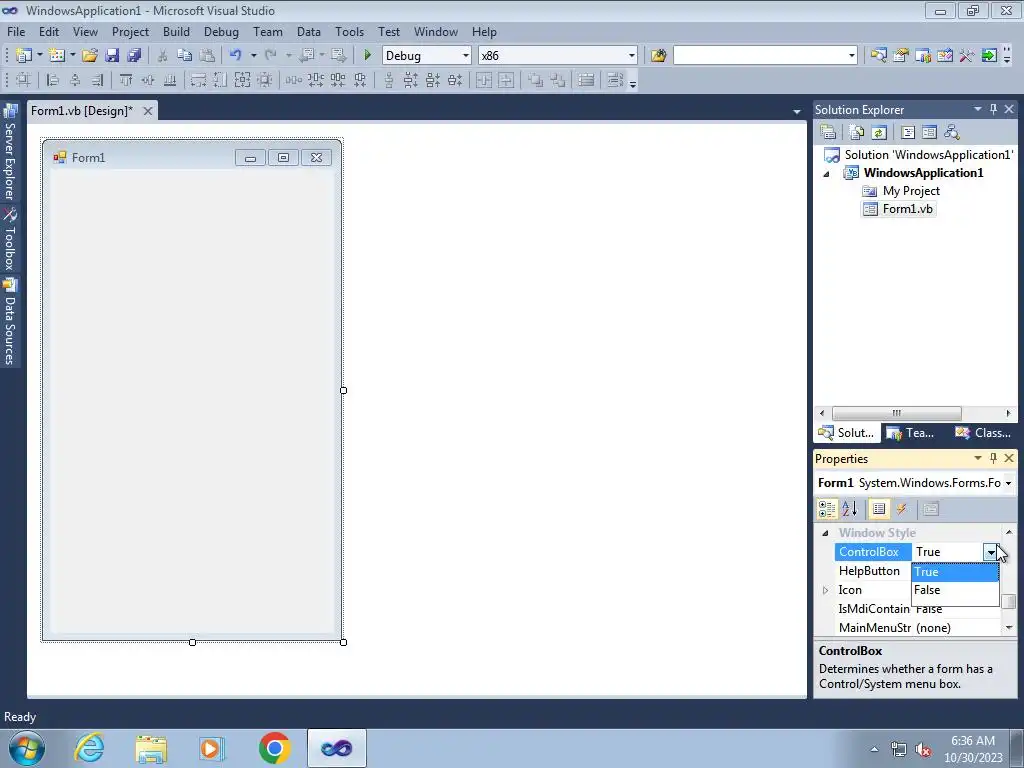Open the Windows Start menu orb
Image resolution: width=1024 pixels, height=768 pixels.
[26, 748]
